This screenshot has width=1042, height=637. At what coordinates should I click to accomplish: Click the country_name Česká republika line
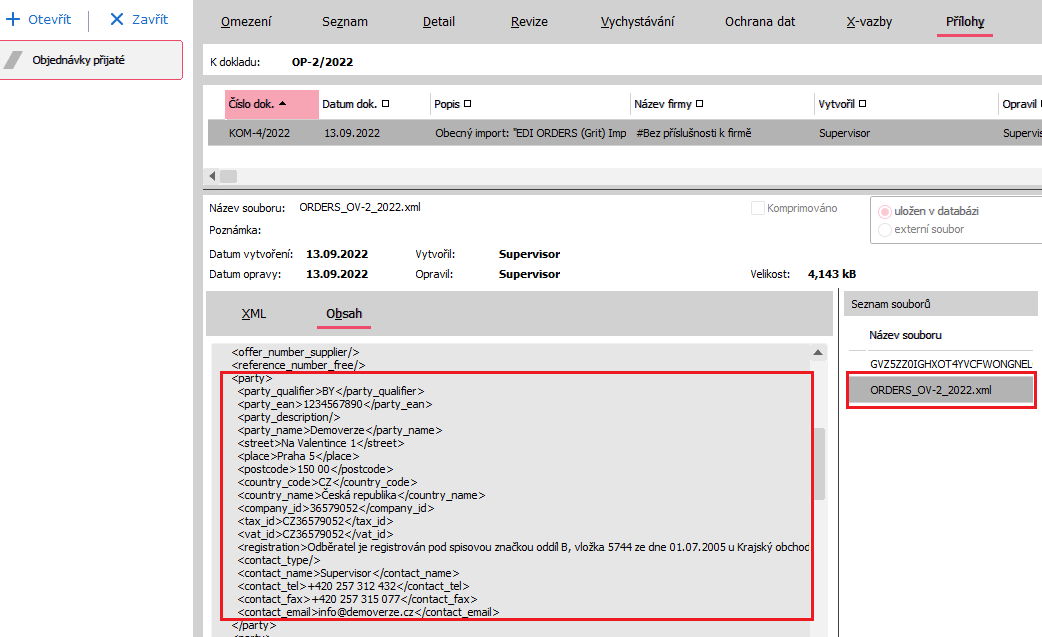click(362, 495)
